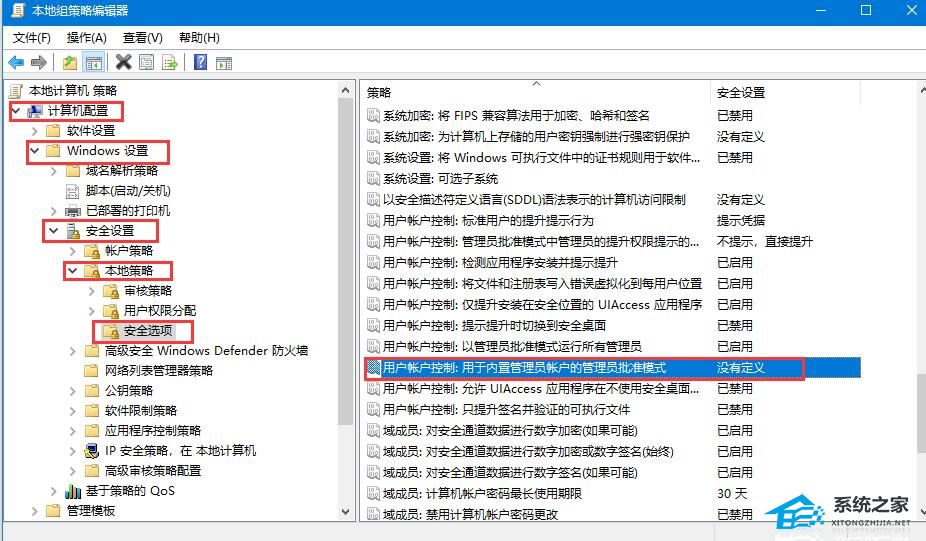Select 本地计算机 策略 root node
The height and width of the screenshot is (541, 926).
click(73, 90)
